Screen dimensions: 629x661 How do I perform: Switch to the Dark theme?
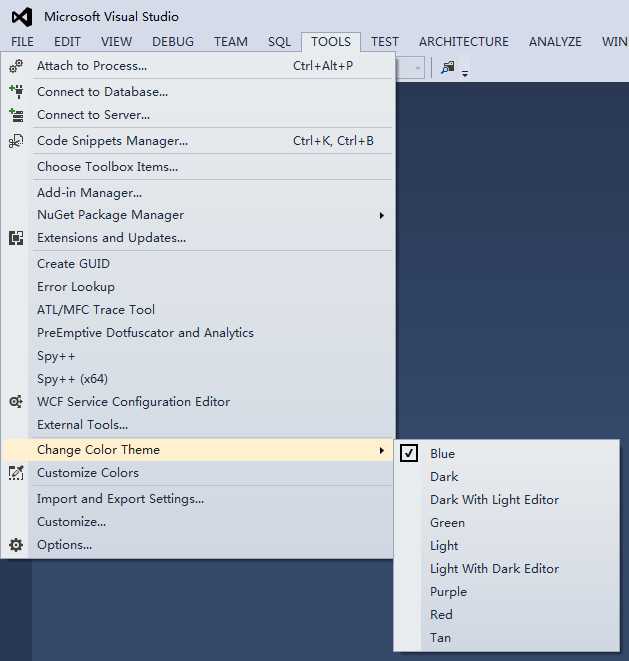click(507, 477)
